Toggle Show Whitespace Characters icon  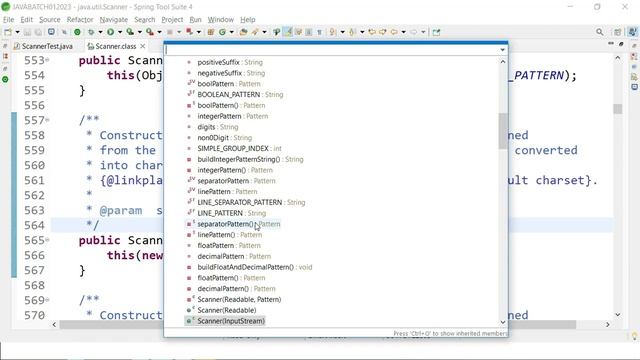pyautogui.click(x=320, y=32)
